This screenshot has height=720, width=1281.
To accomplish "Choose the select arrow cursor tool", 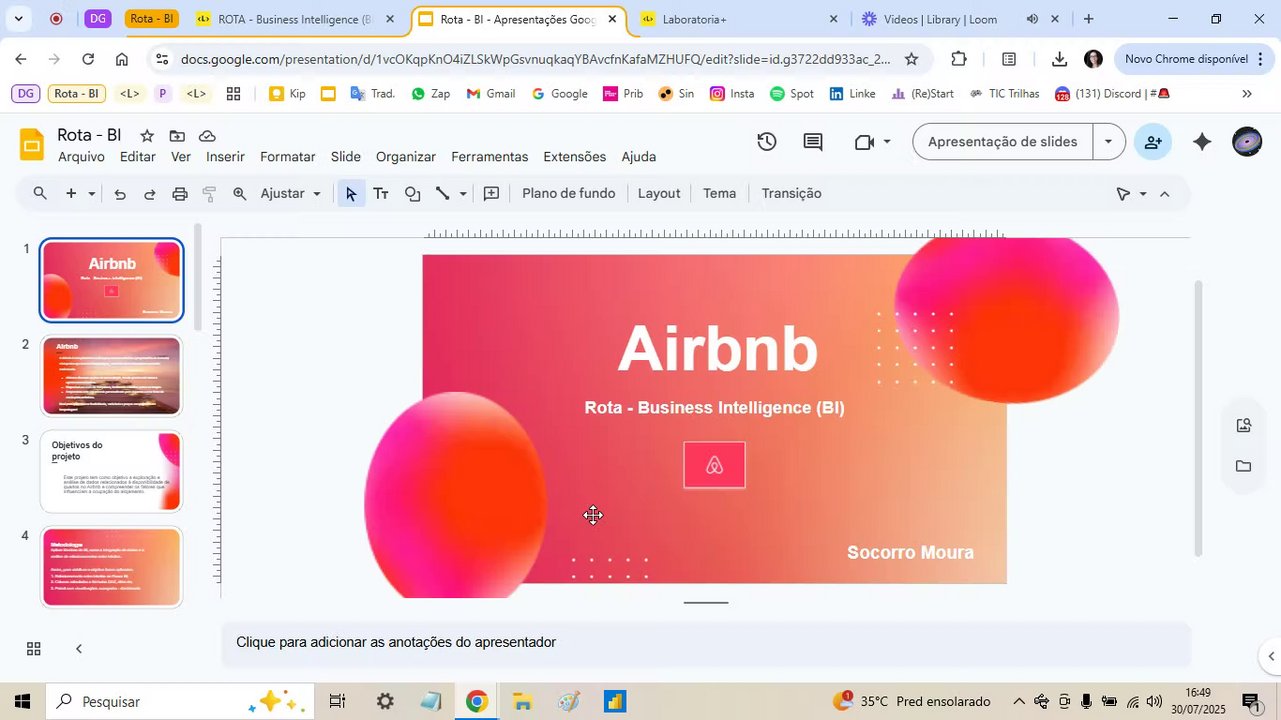I will coord(350,194).
